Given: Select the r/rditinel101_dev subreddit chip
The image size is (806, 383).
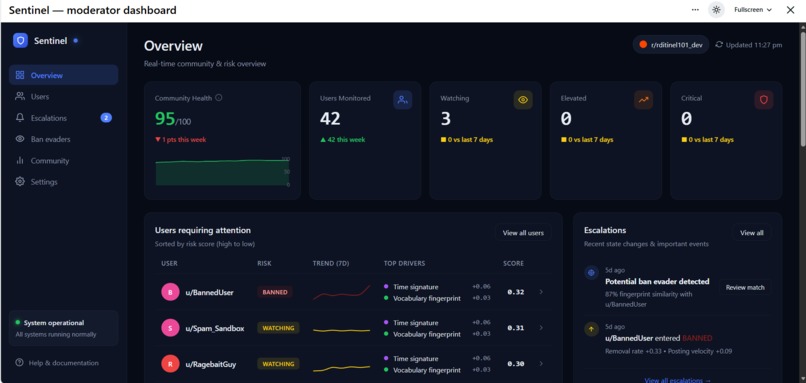Looking at the screenshot, I should point(671,45).
